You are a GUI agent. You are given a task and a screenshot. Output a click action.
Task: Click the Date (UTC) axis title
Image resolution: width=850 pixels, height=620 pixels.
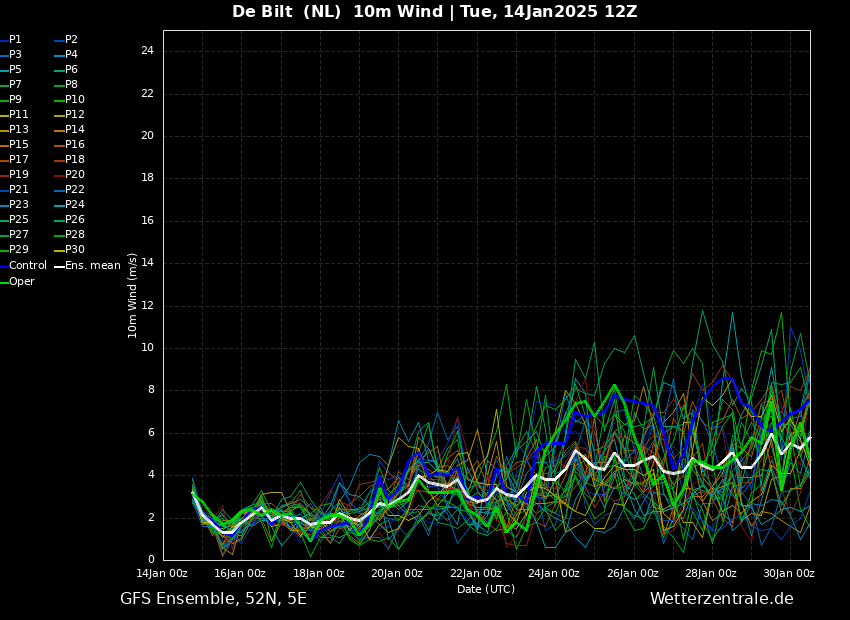(x=486, y=590)
